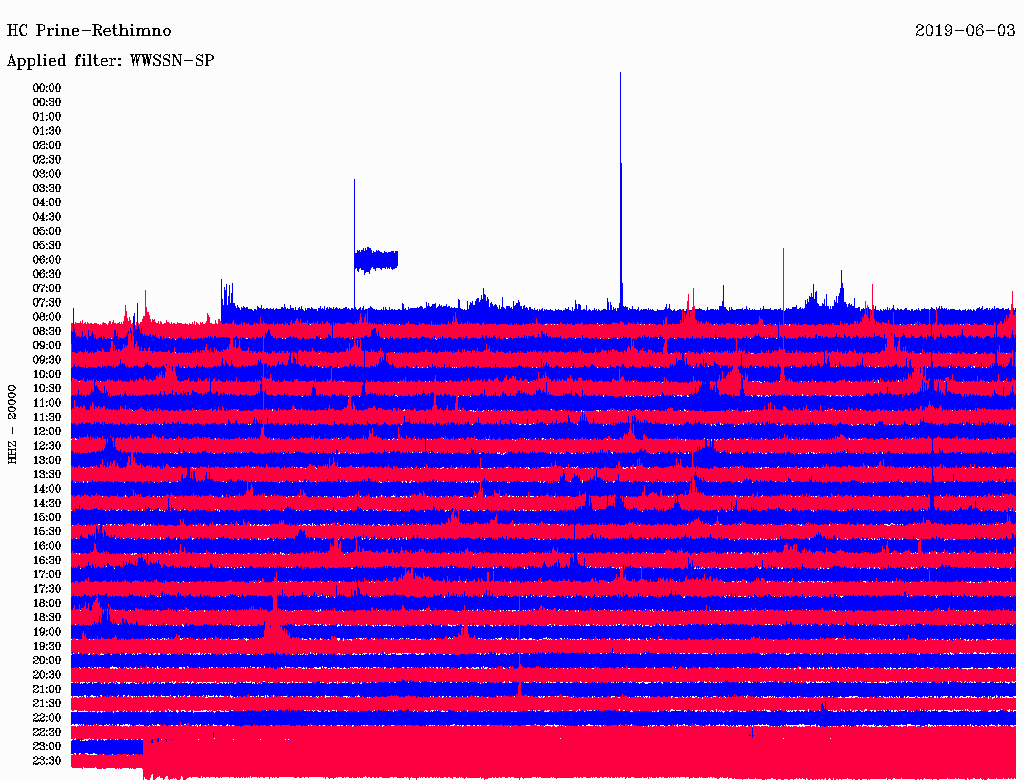This screenshot has height=780, width=1024.
Task: Select the 21:30 time label
Action: pyautogui.click(x=46, y=703)
